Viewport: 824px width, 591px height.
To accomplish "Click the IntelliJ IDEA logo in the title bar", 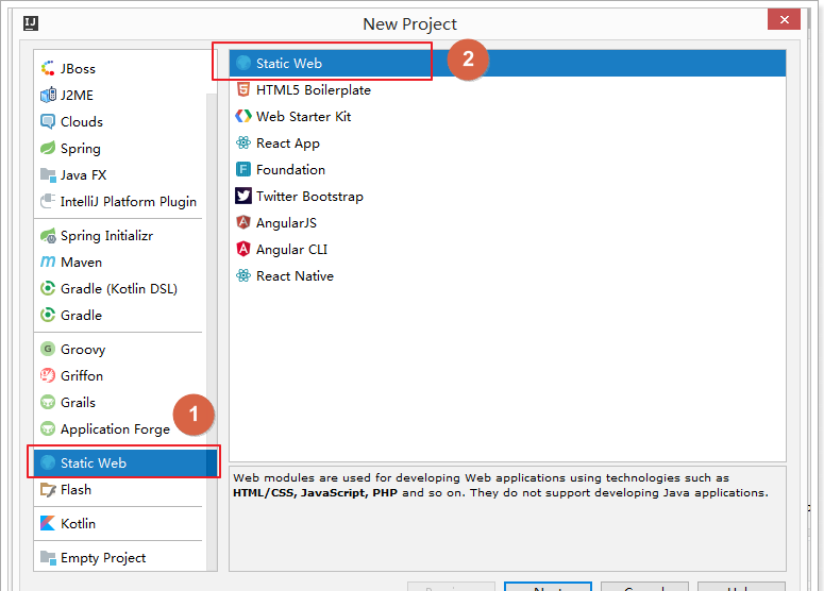I will [31, 23].
